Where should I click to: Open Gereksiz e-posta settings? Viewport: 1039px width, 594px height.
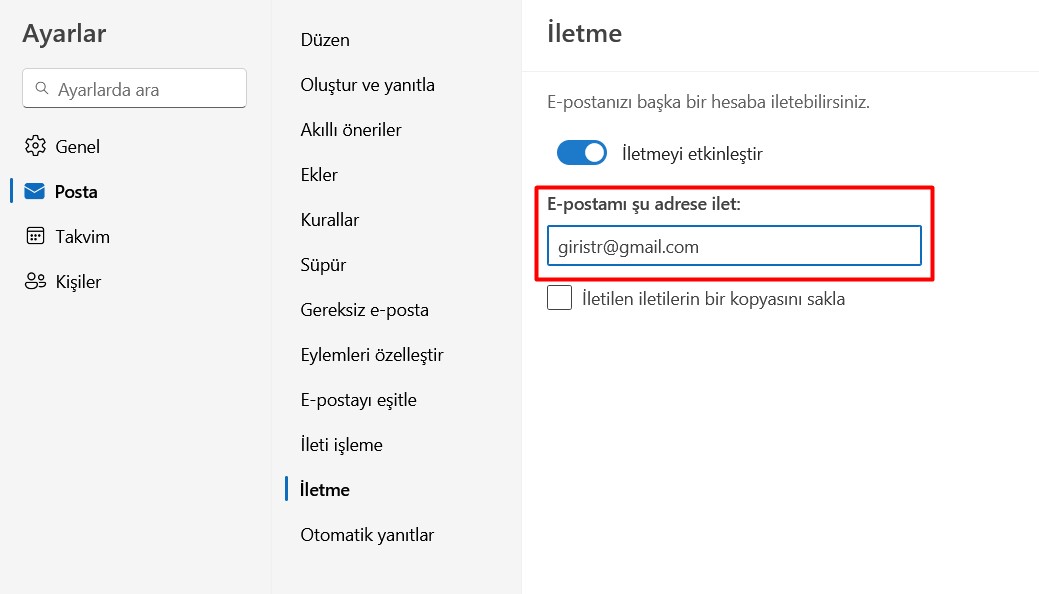[363, 310]
